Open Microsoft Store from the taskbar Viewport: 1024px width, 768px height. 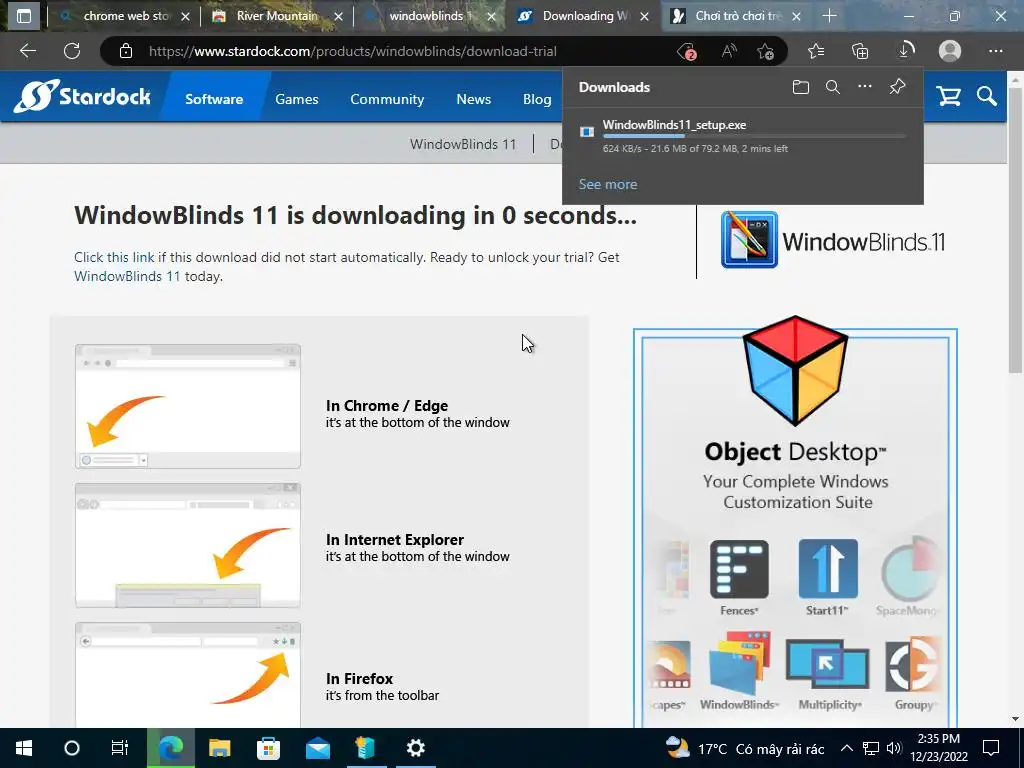pyautogui.click(x=268, y=748)
